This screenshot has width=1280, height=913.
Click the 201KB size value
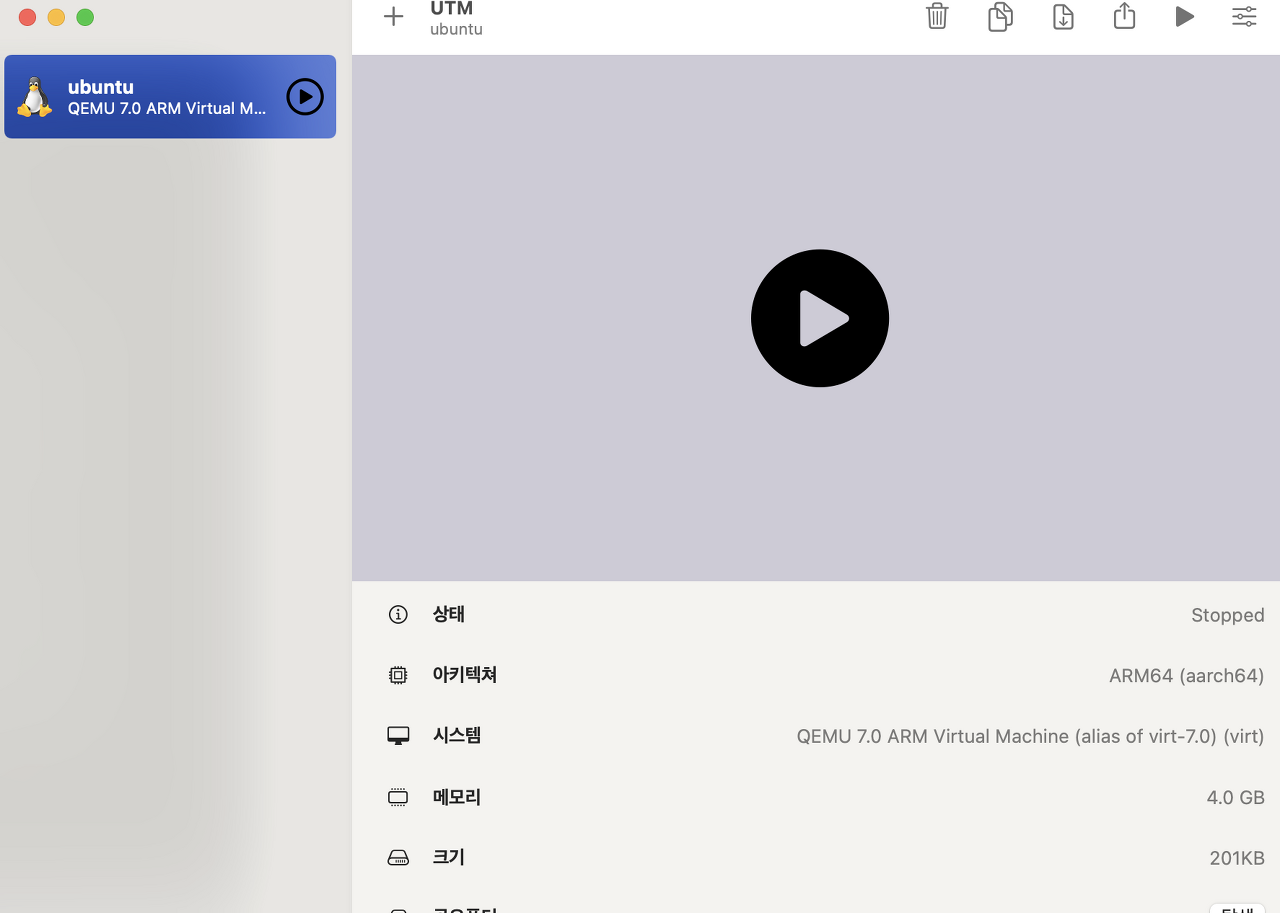click(1237, 858)
